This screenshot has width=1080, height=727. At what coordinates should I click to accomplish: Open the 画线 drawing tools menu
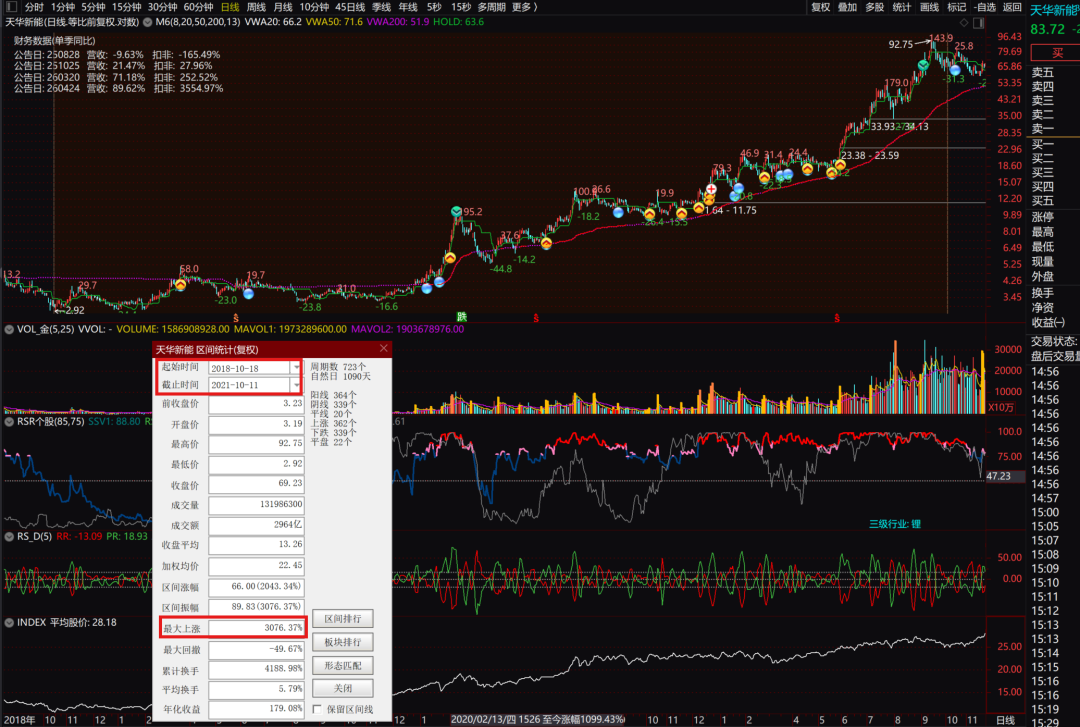point(929,7)
